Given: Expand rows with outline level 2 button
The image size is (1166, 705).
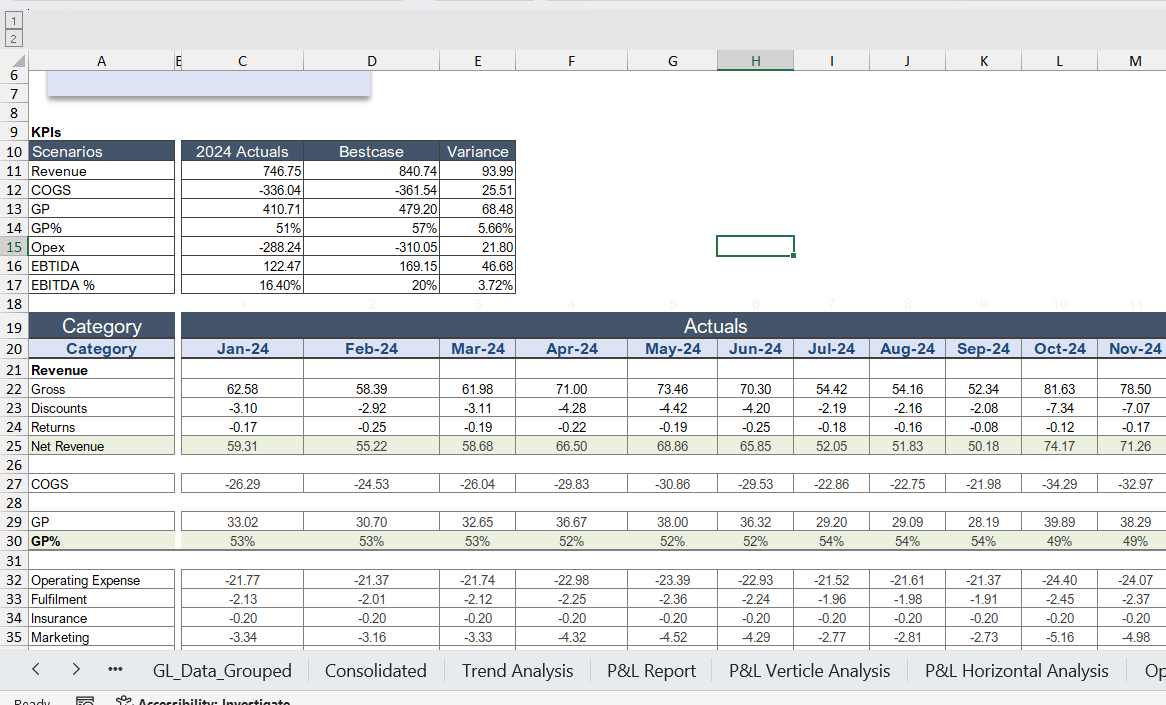Looking at the screenshot, I should 13,38.
